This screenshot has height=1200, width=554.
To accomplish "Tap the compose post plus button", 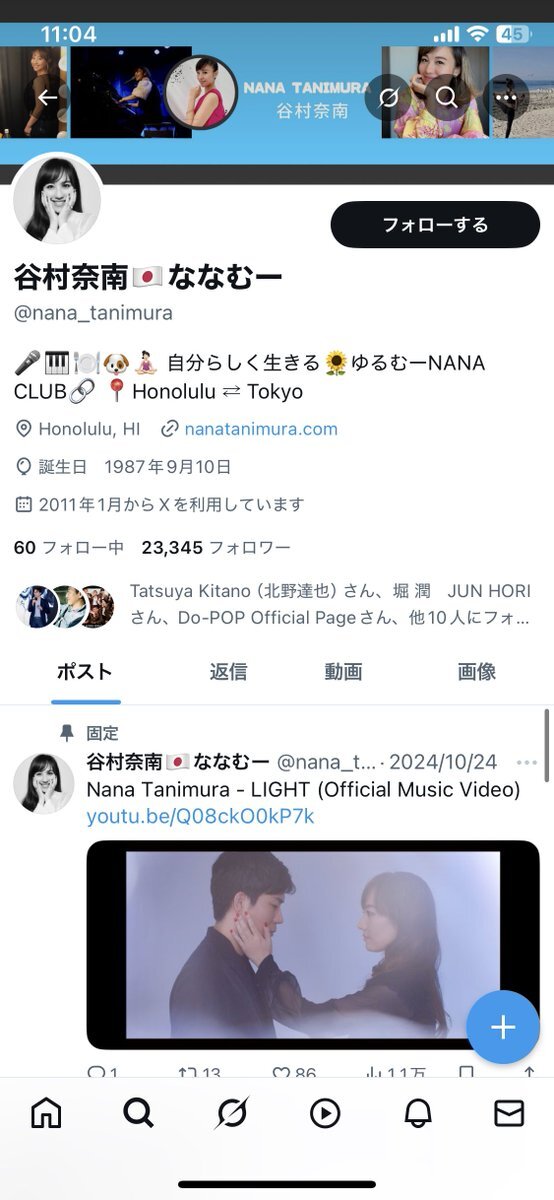I will [x=503, y=1027].
